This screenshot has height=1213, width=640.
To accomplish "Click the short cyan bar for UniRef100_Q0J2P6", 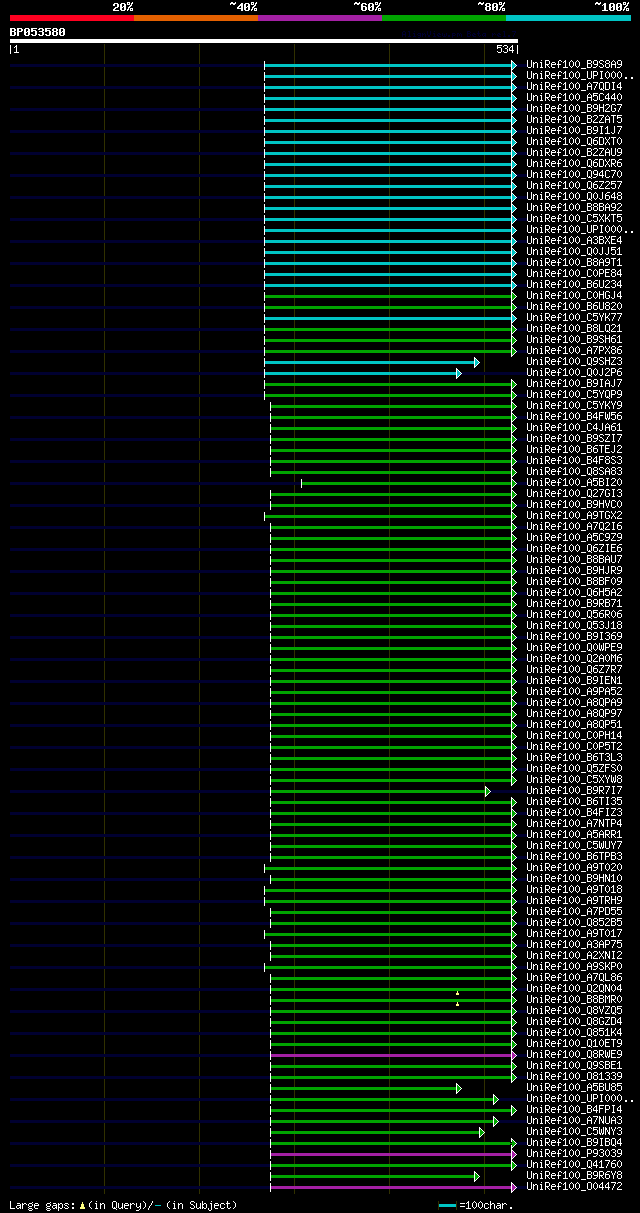I will coord(362,373).
